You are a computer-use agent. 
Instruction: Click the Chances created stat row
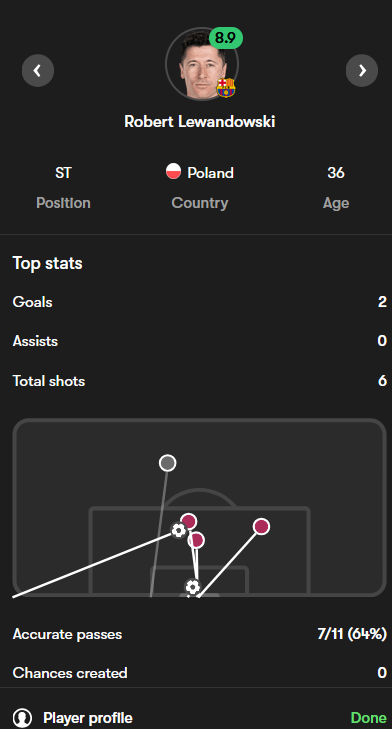pos(200,673)
